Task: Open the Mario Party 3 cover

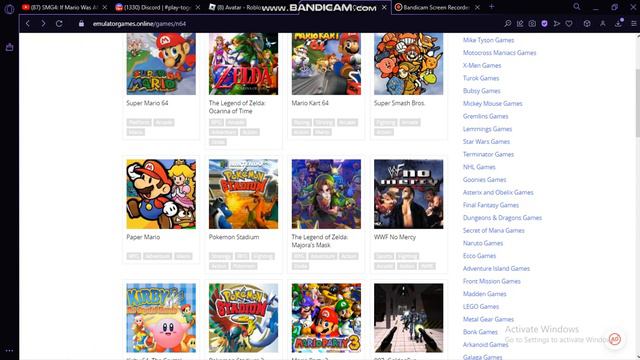Action: [326, 318]
